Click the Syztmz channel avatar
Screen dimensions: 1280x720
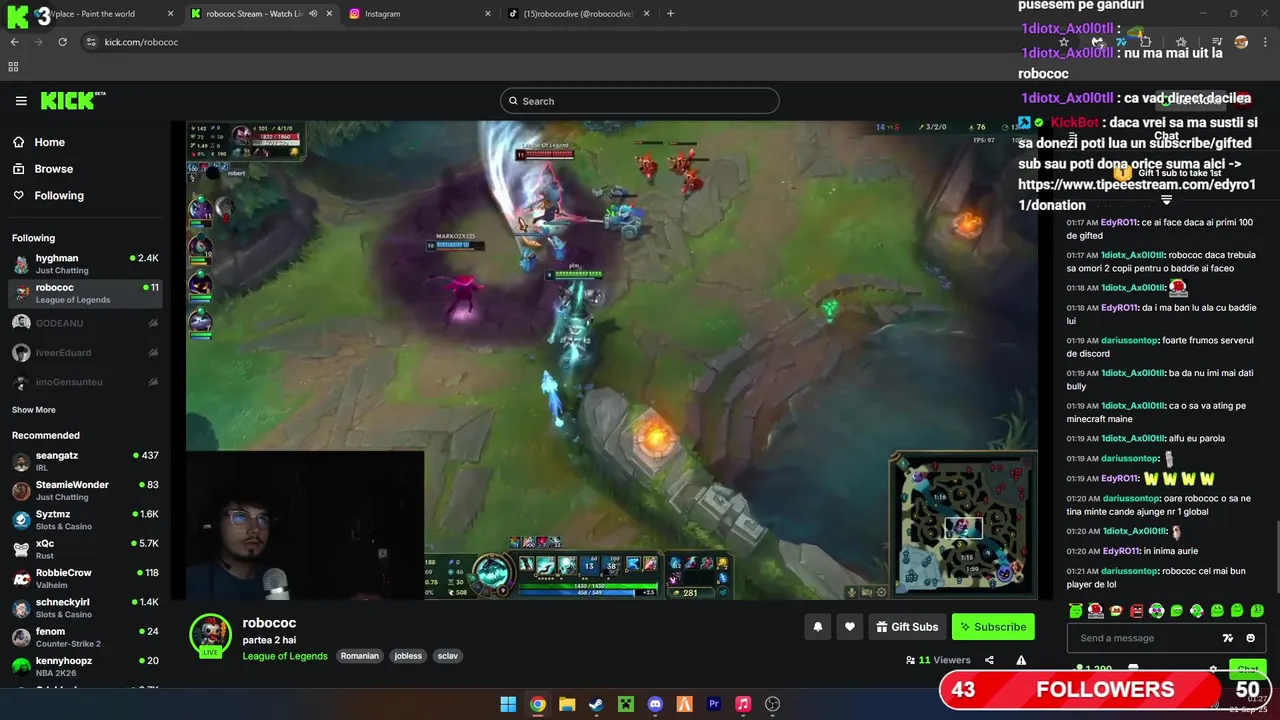pos(20,520)
